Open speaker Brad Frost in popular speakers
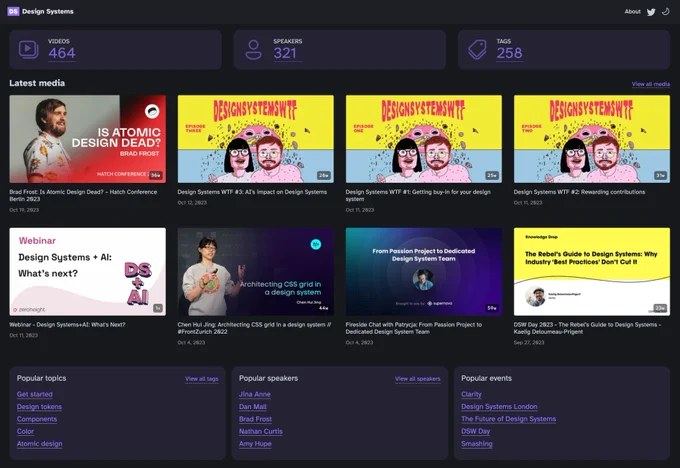The image size is (680, 468). (255, 419)
